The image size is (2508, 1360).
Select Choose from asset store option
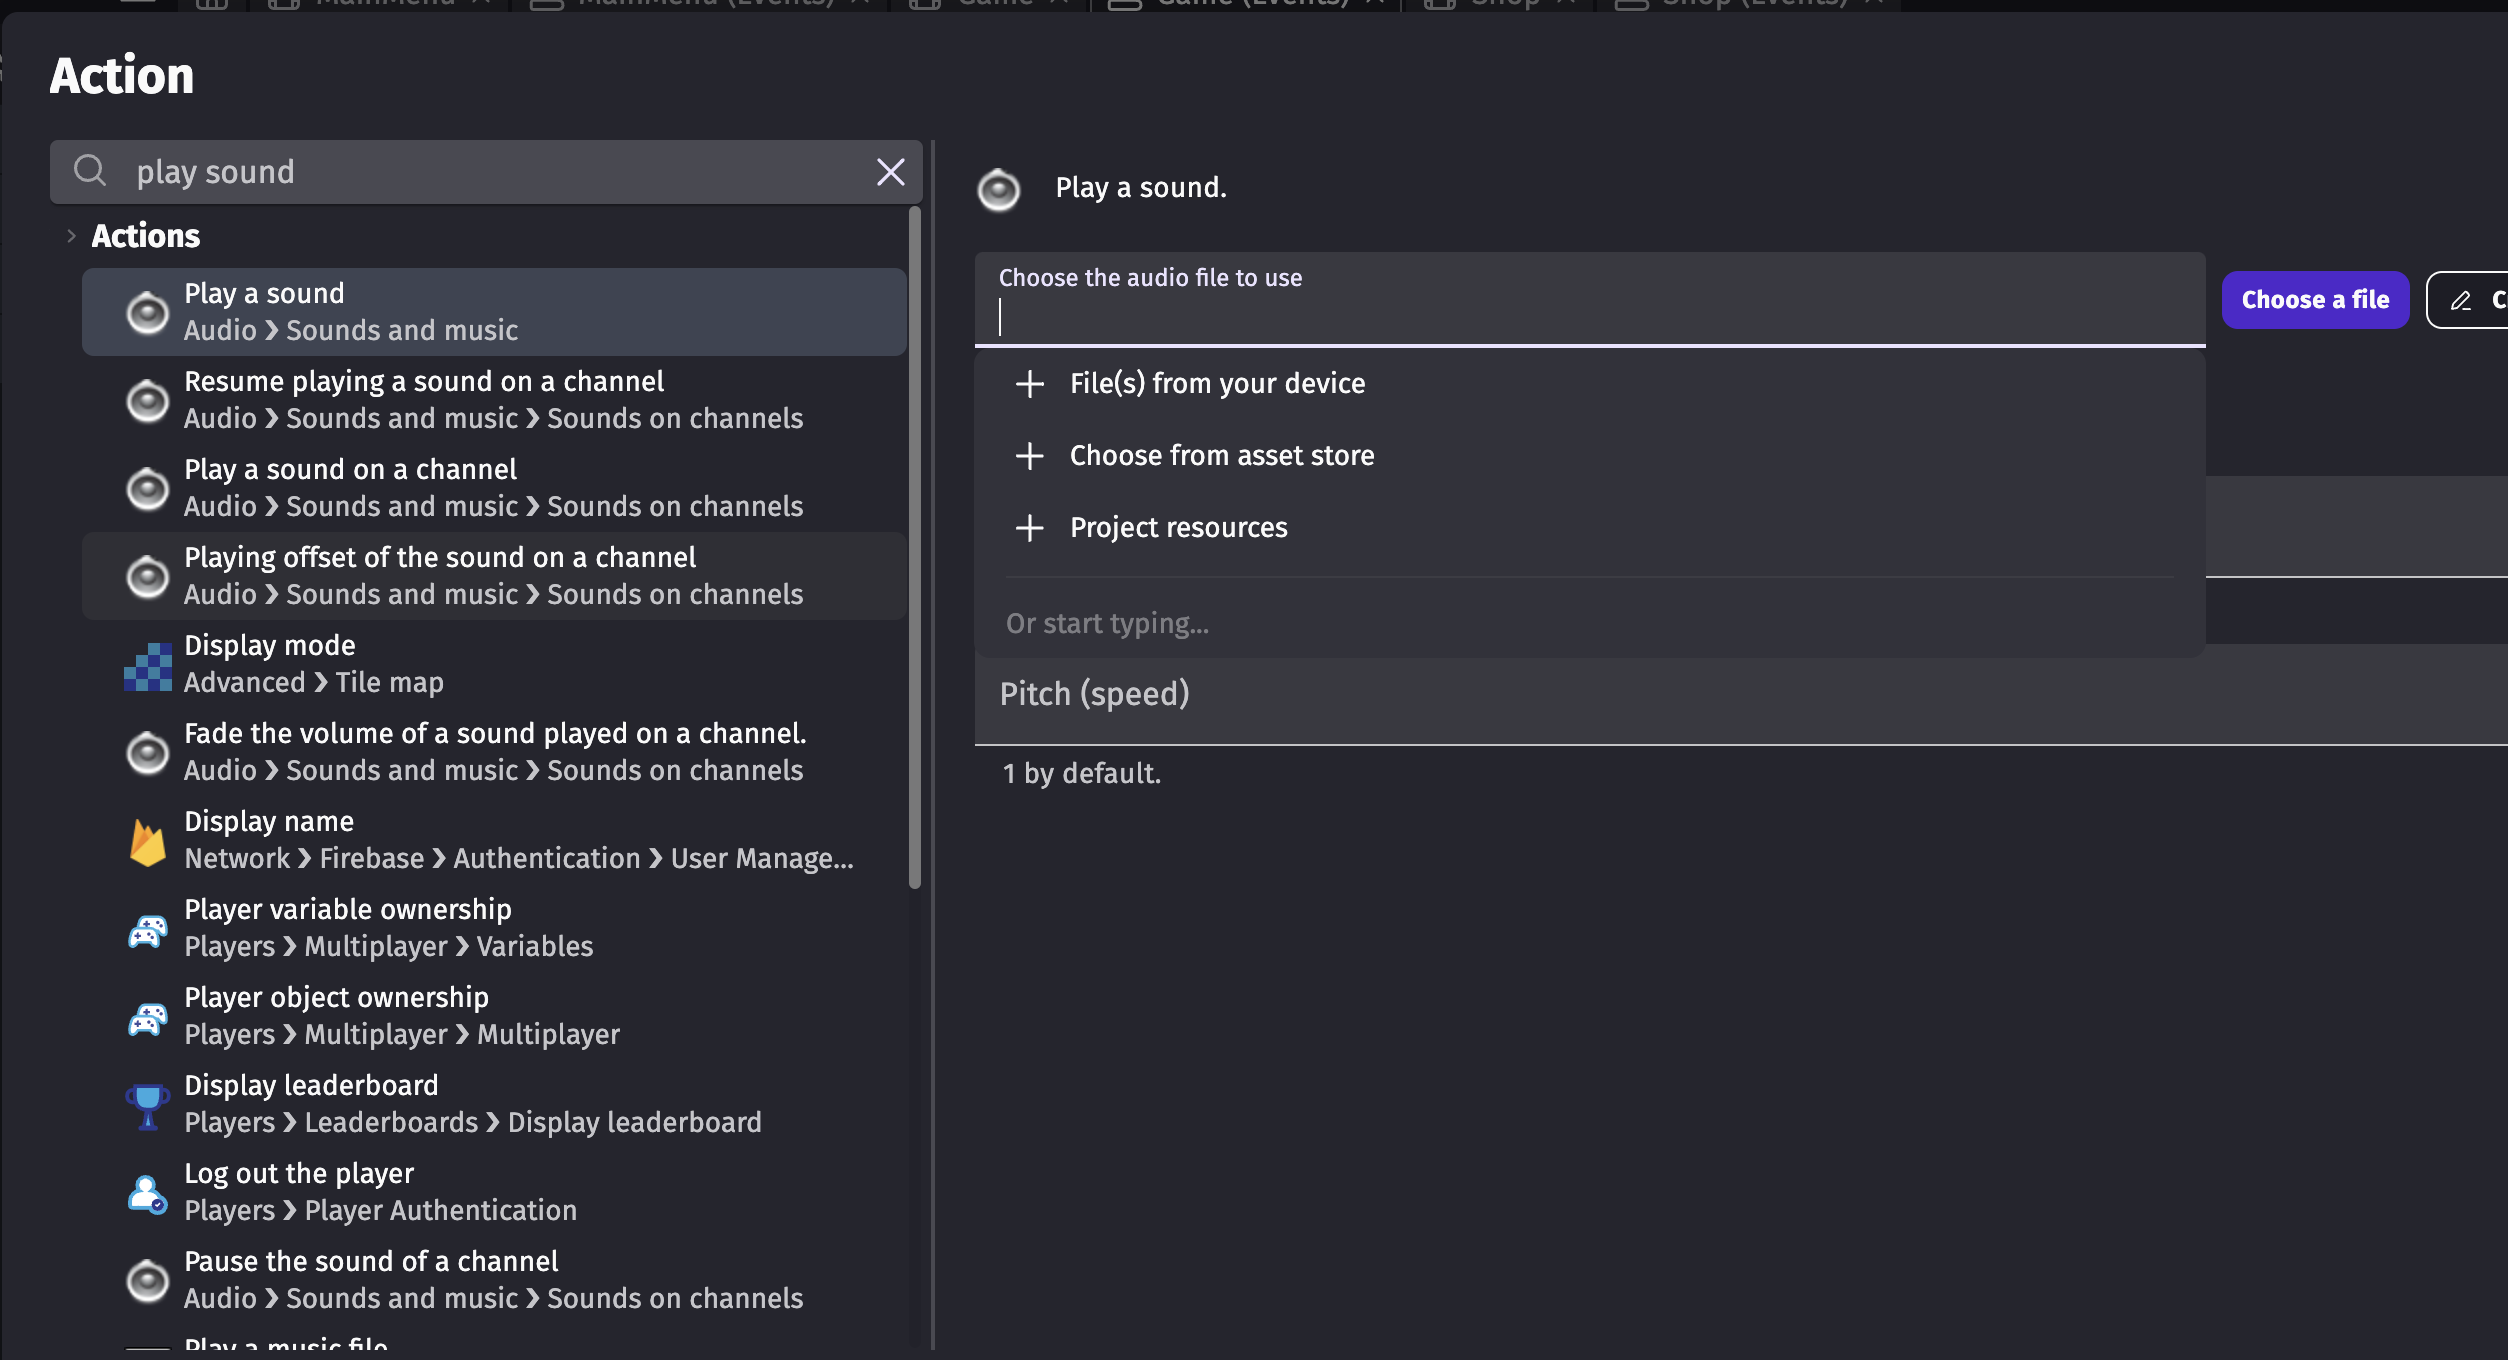[x=1221, y=456]
